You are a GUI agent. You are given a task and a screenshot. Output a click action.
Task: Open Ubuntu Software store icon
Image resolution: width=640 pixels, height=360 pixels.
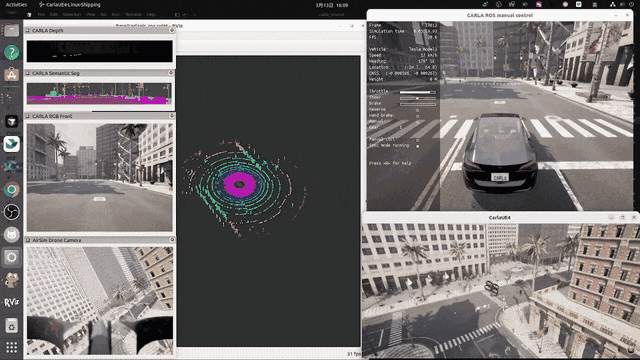click(x=11, y=75)
